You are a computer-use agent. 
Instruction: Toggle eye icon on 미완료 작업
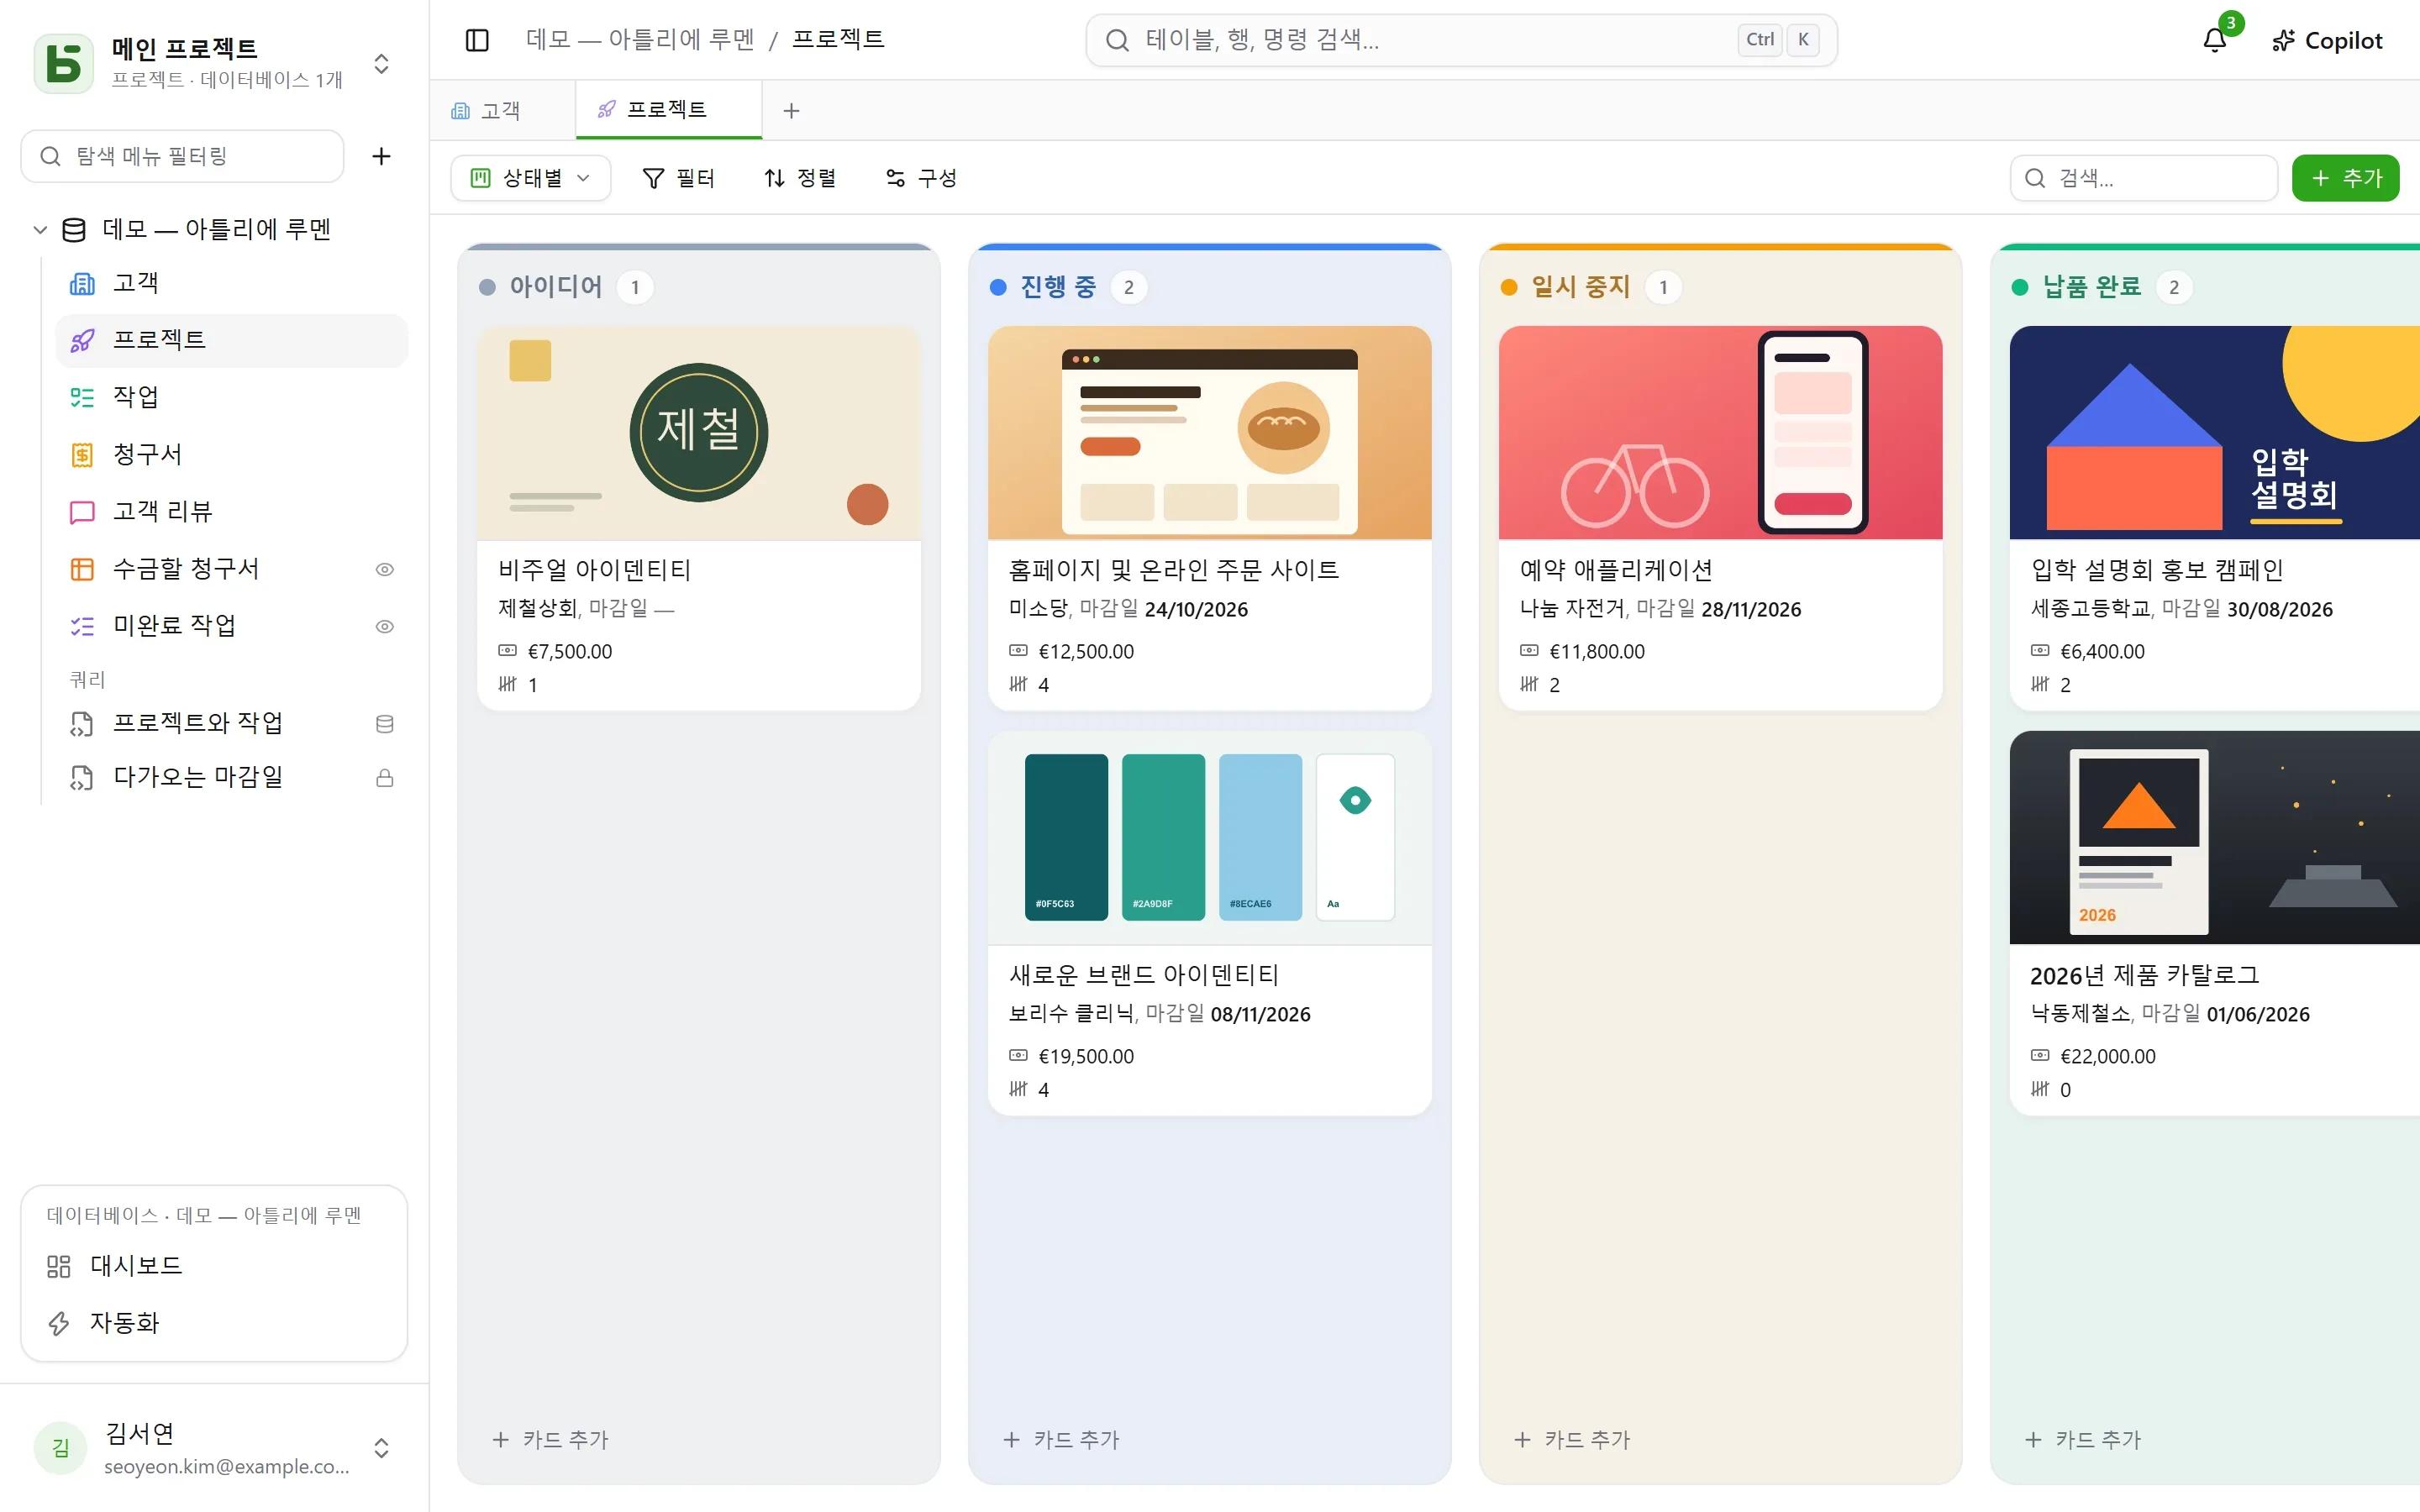[x=384, y=627]
